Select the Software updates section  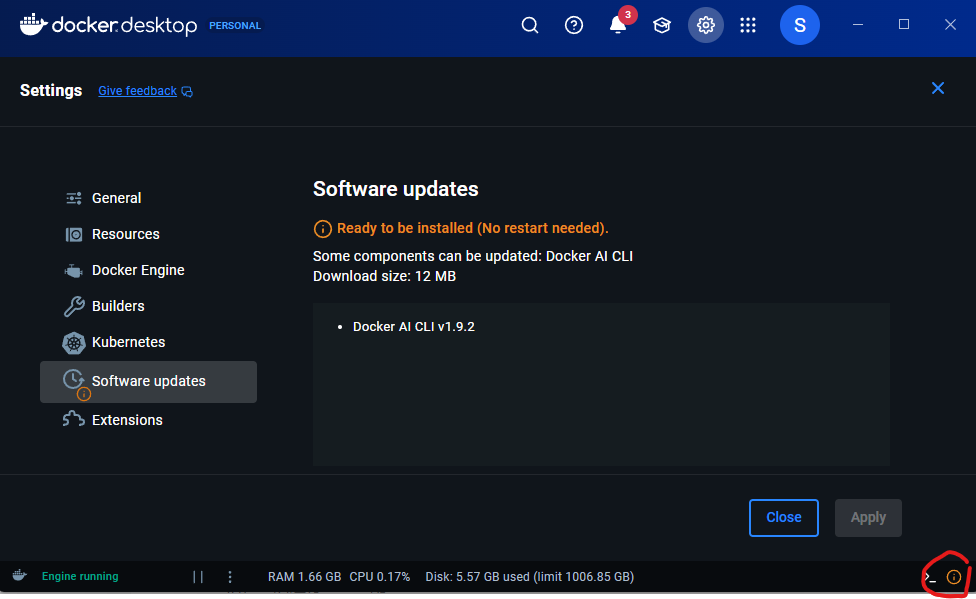click(x=148, y=382)
